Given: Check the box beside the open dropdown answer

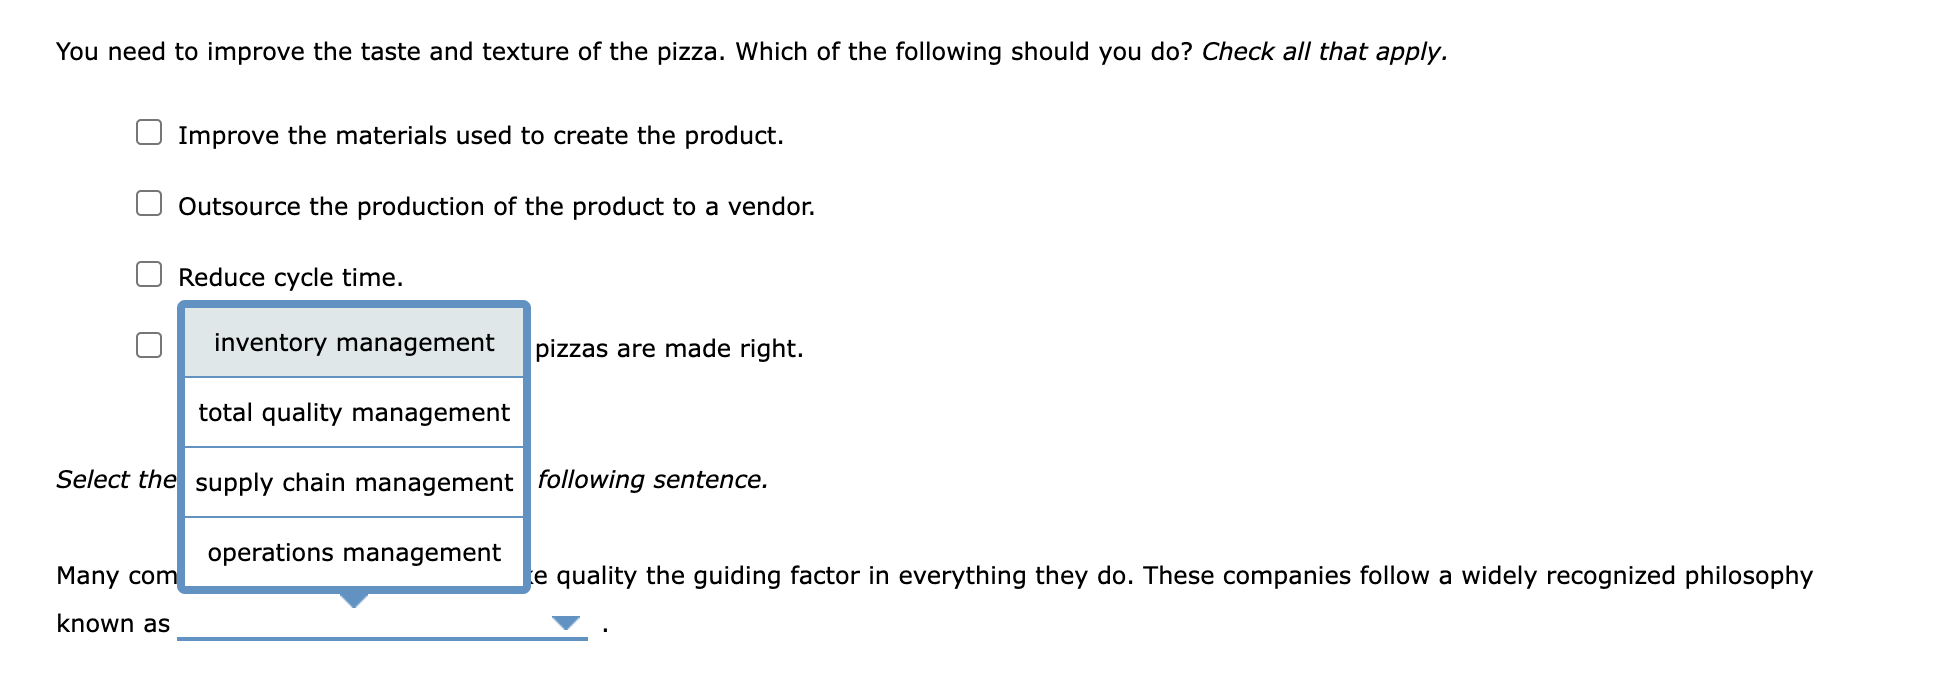Looking at the screenshot, I should point(148,344).
